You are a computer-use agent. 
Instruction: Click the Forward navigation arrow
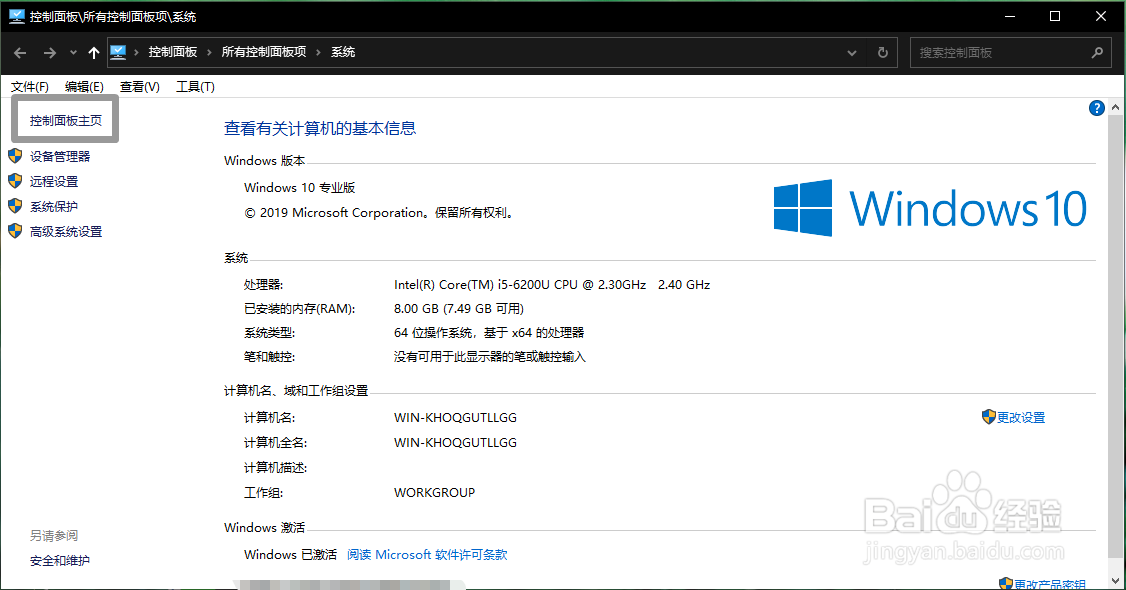49,52
